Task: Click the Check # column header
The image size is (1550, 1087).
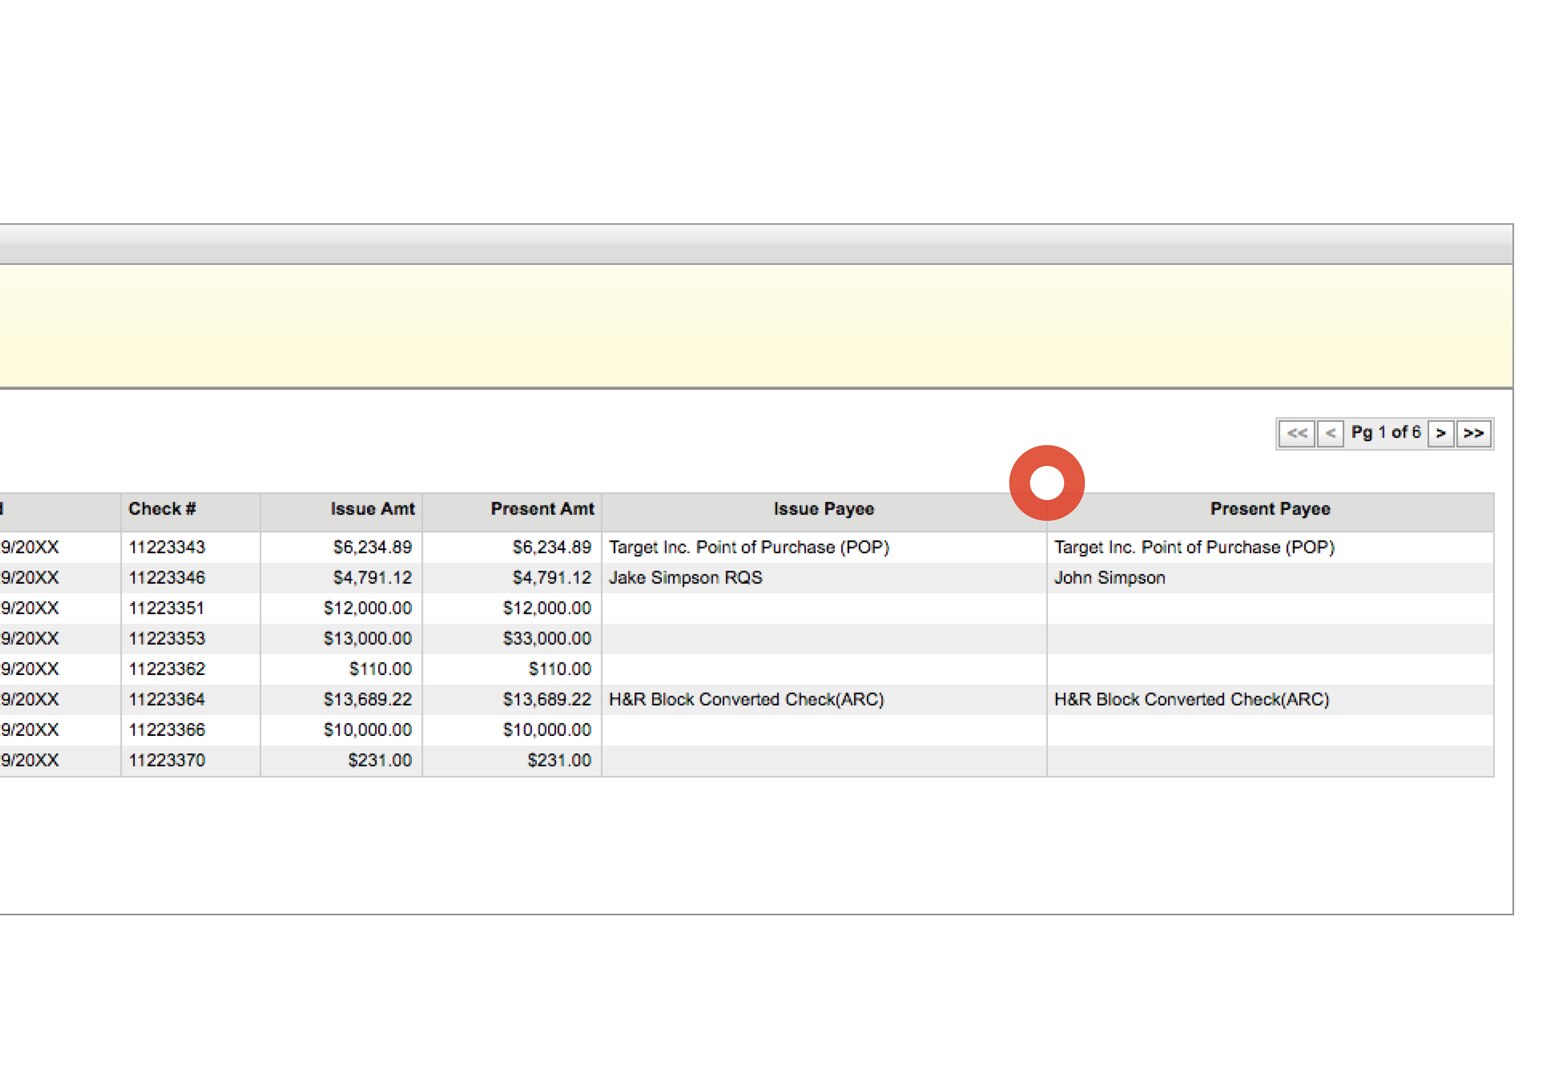Action: 161,509
